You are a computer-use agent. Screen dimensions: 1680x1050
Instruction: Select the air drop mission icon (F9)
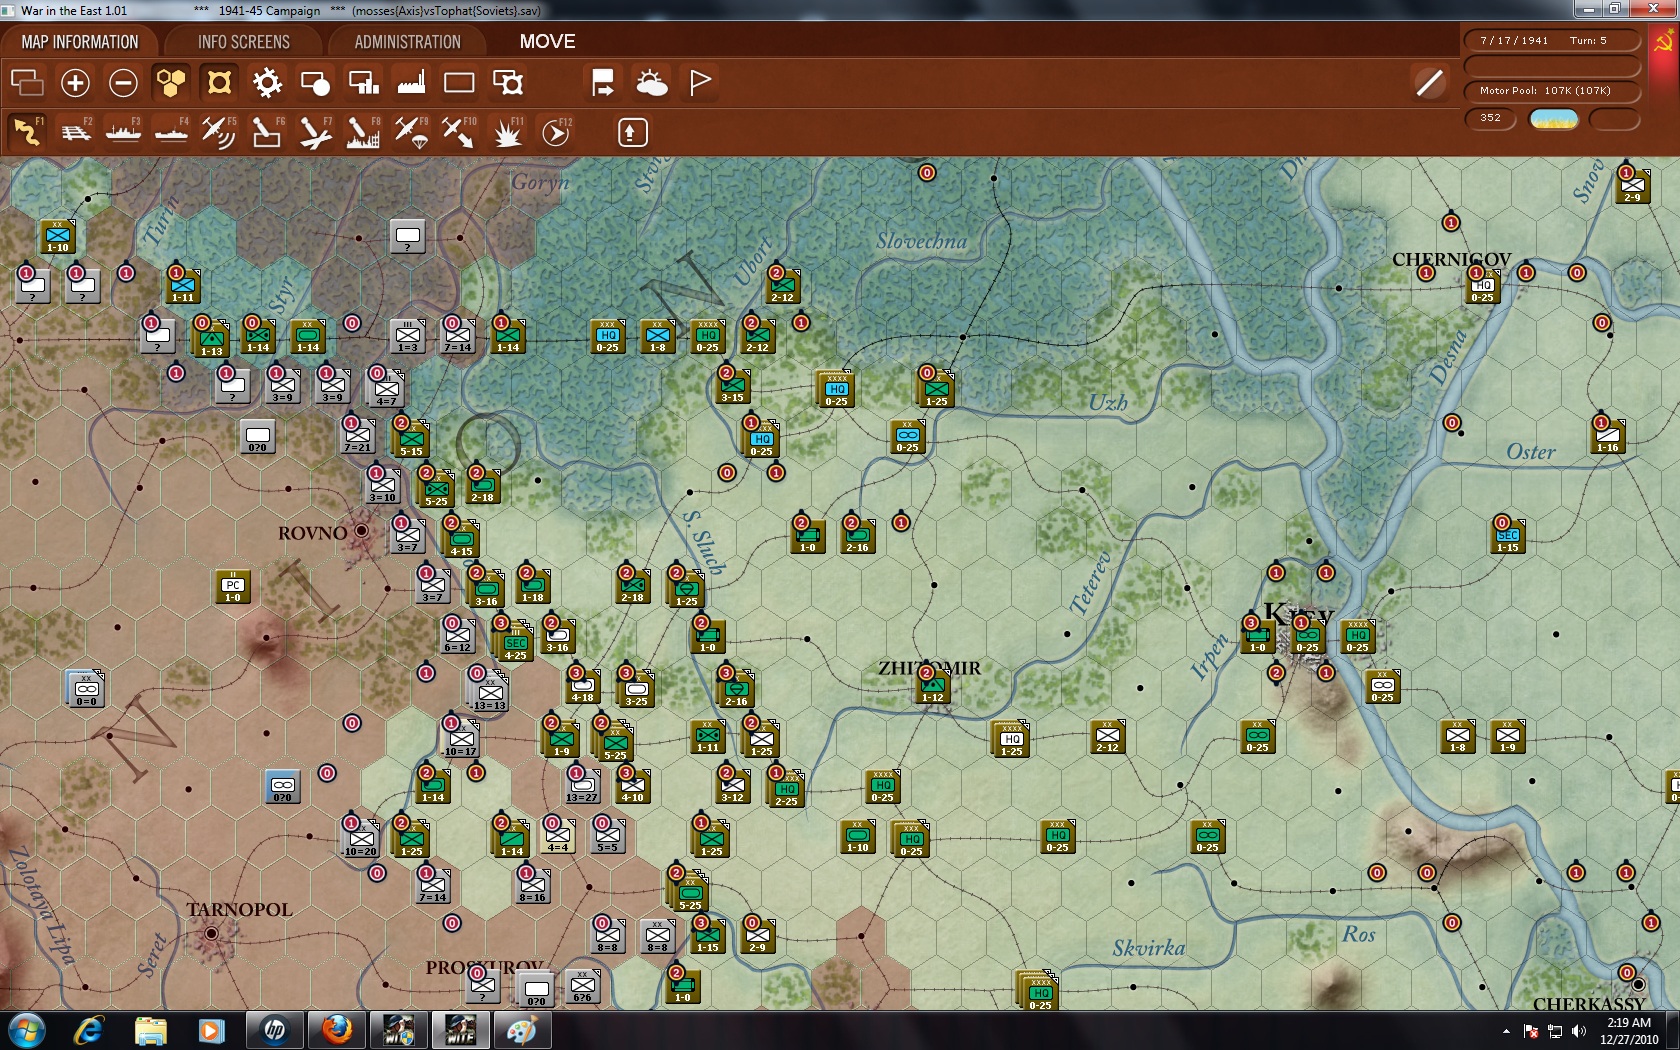coord(411,131)
